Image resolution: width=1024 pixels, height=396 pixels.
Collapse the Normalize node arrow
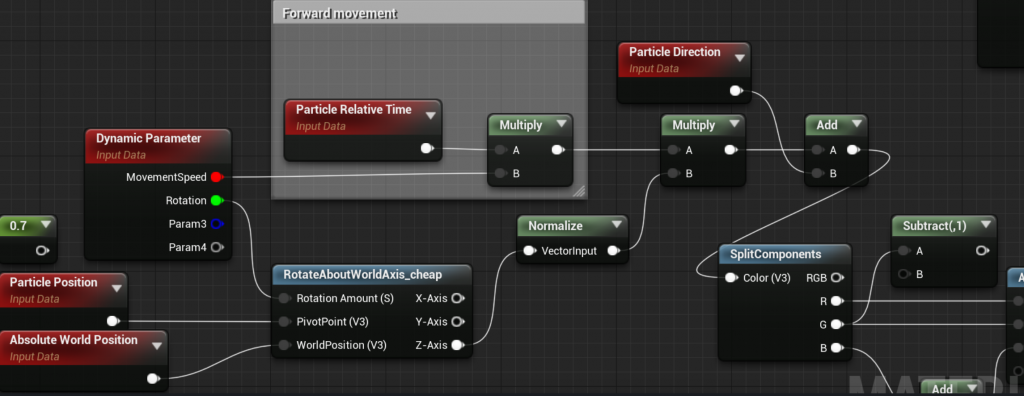616,225
